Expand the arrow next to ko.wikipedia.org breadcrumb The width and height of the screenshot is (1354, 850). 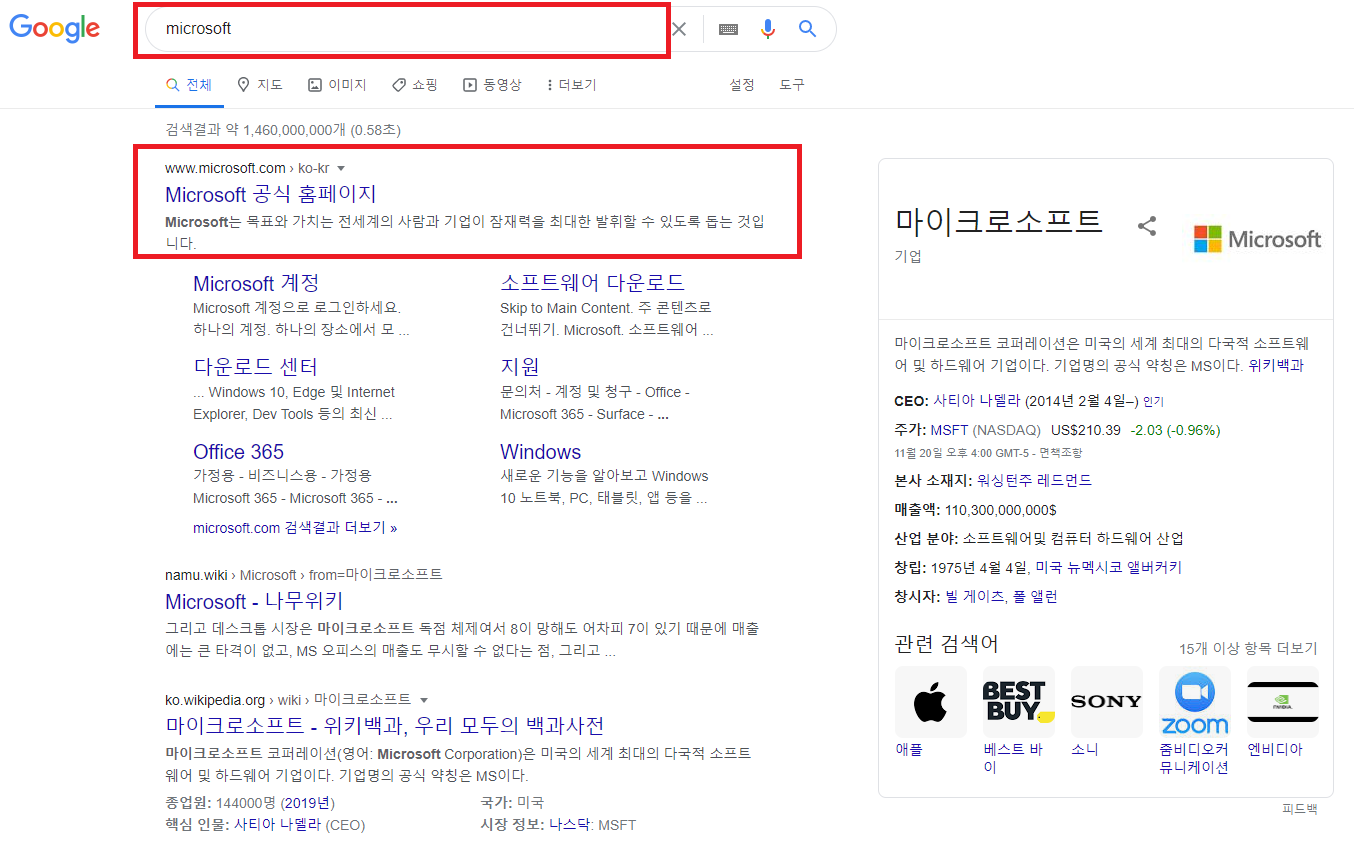point(424,699)
